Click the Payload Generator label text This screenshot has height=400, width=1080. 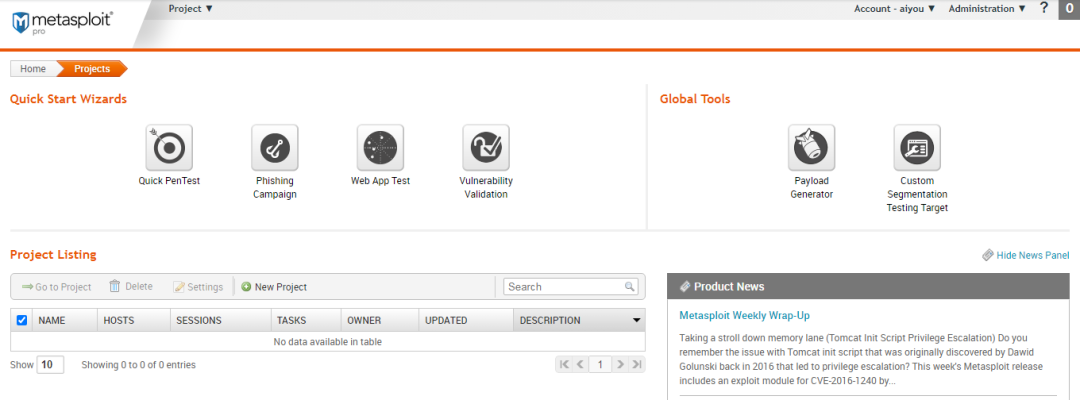(x=811, y=187)
